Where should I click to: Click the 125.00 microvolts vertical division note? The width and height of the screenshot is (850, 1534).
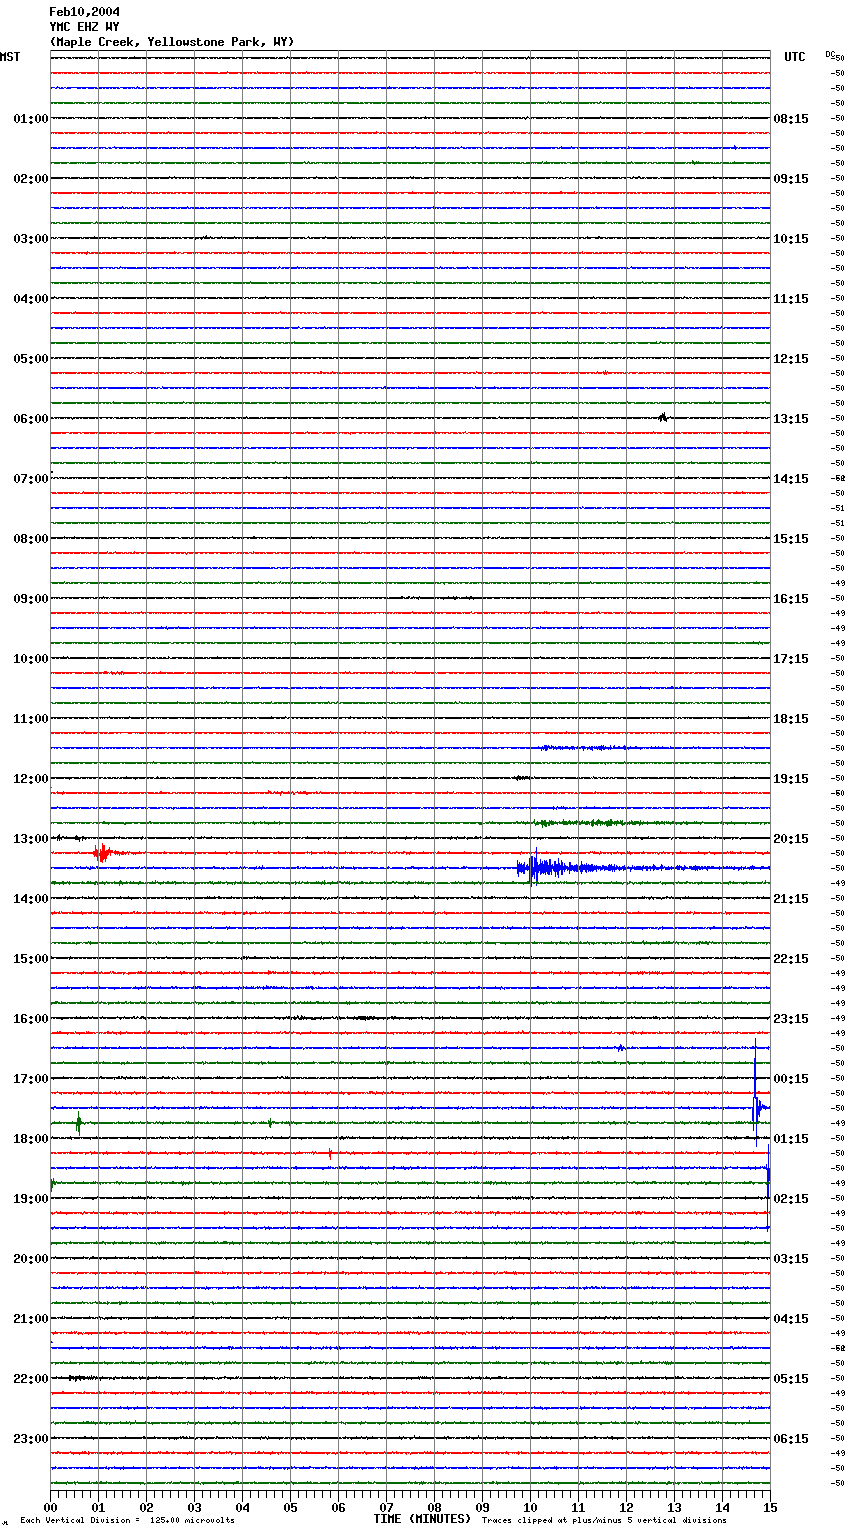(127, 1520)
